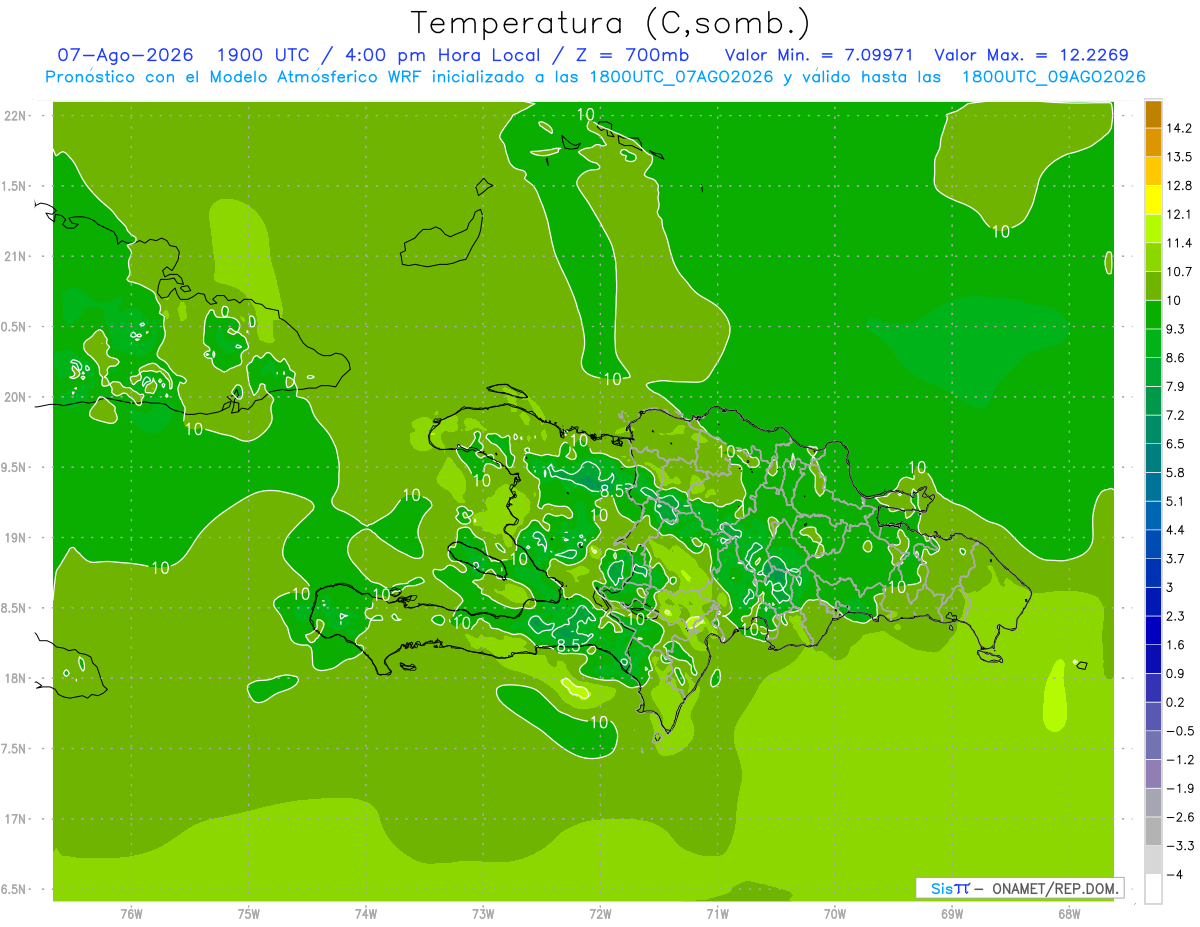Click the "ONAMET/REP.DOM." credit label

(x=1054, y=888)
